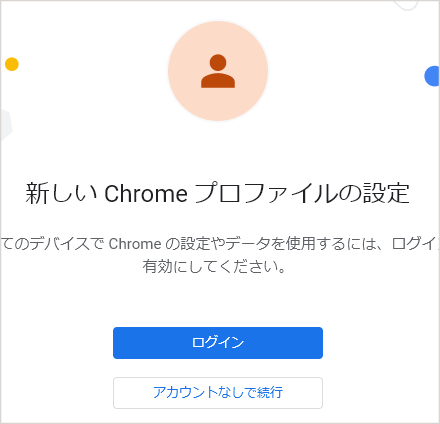Click the yellow decorative dot
Screen dimensions: 440x424
[12, 64]
